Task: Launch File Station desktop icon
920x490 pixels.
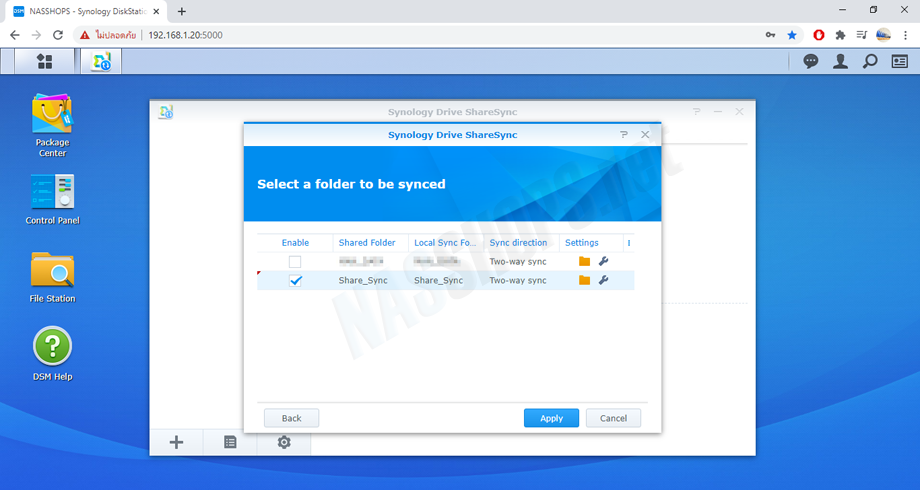Action: pyautogui.click(x=52, y=277)
